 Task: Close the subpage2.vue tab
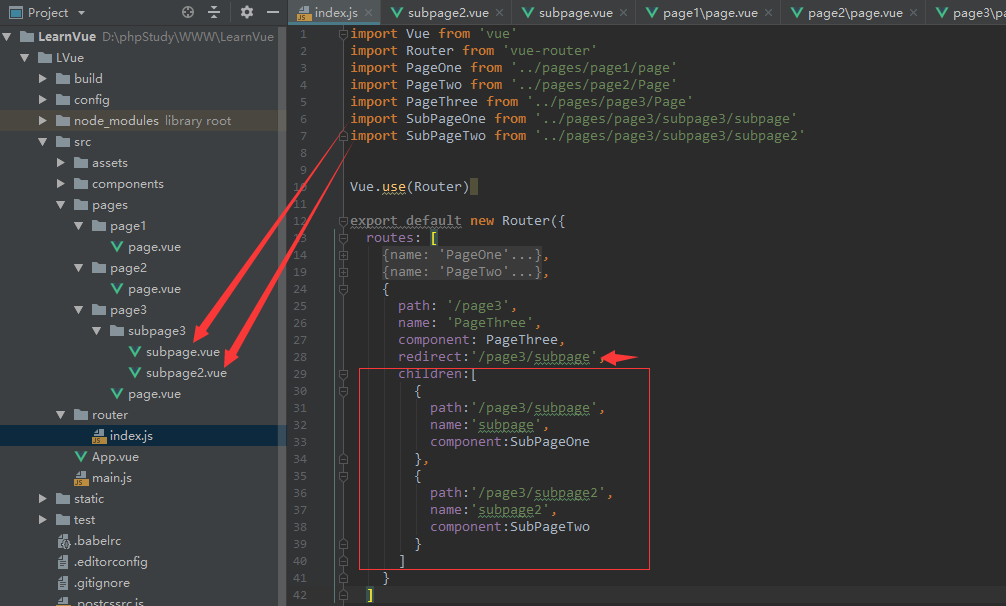click(x=499, y=13)
